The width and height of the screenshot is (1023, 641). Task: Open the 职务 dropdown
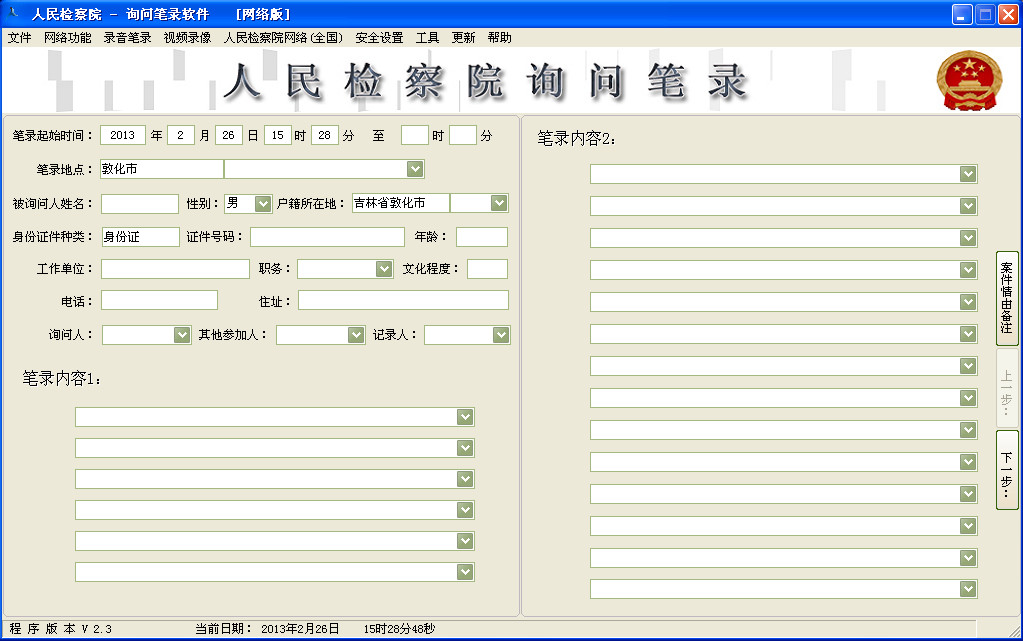(x=384, y=268)
